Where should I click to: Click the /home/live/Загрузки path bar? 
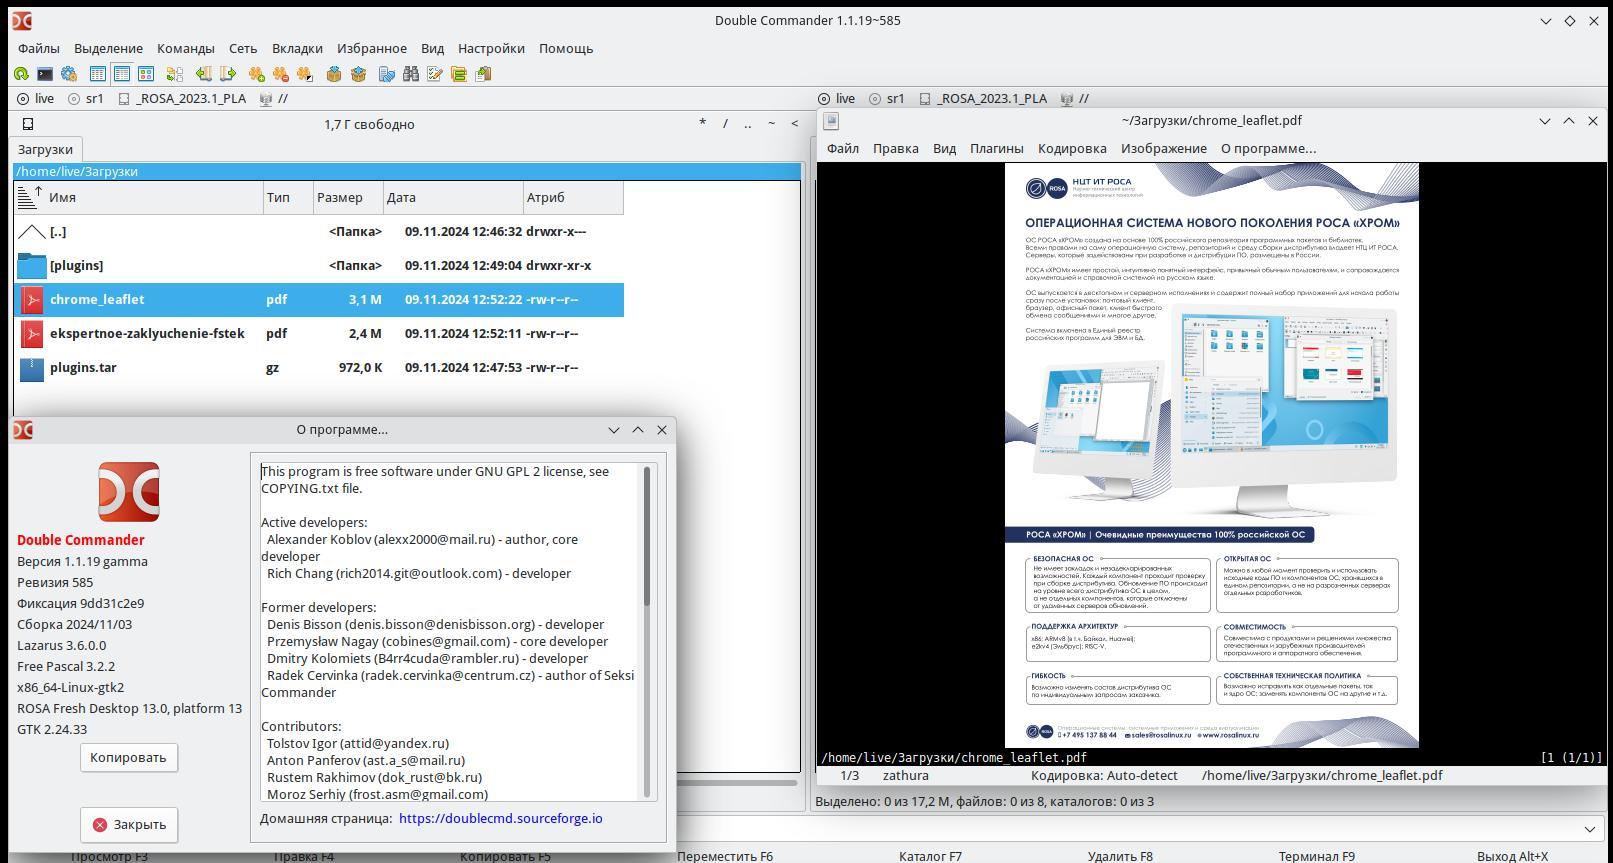(407, 172)
